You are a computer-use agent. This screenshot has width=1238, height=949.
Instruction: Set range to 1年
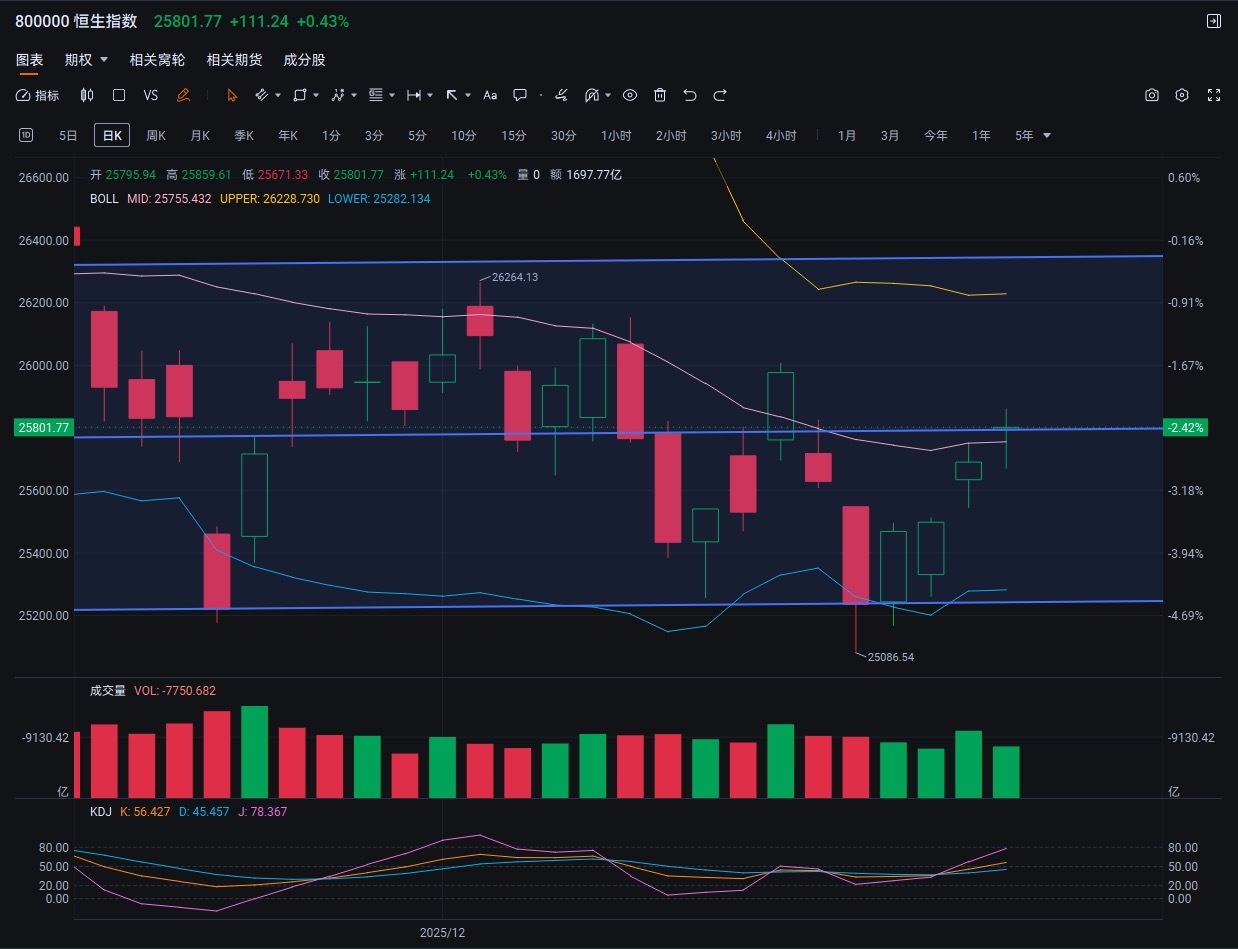pos(982,135)
